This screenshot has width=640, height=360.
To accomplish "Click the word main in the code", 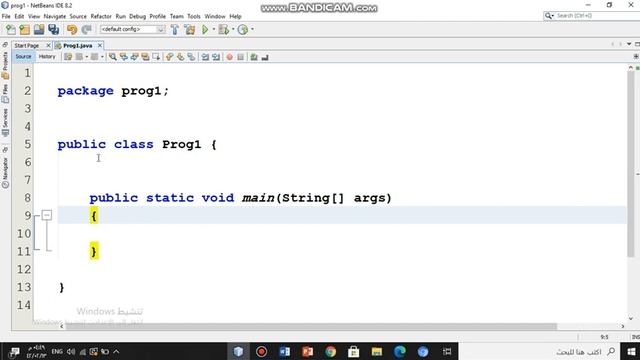I will 258,198.
